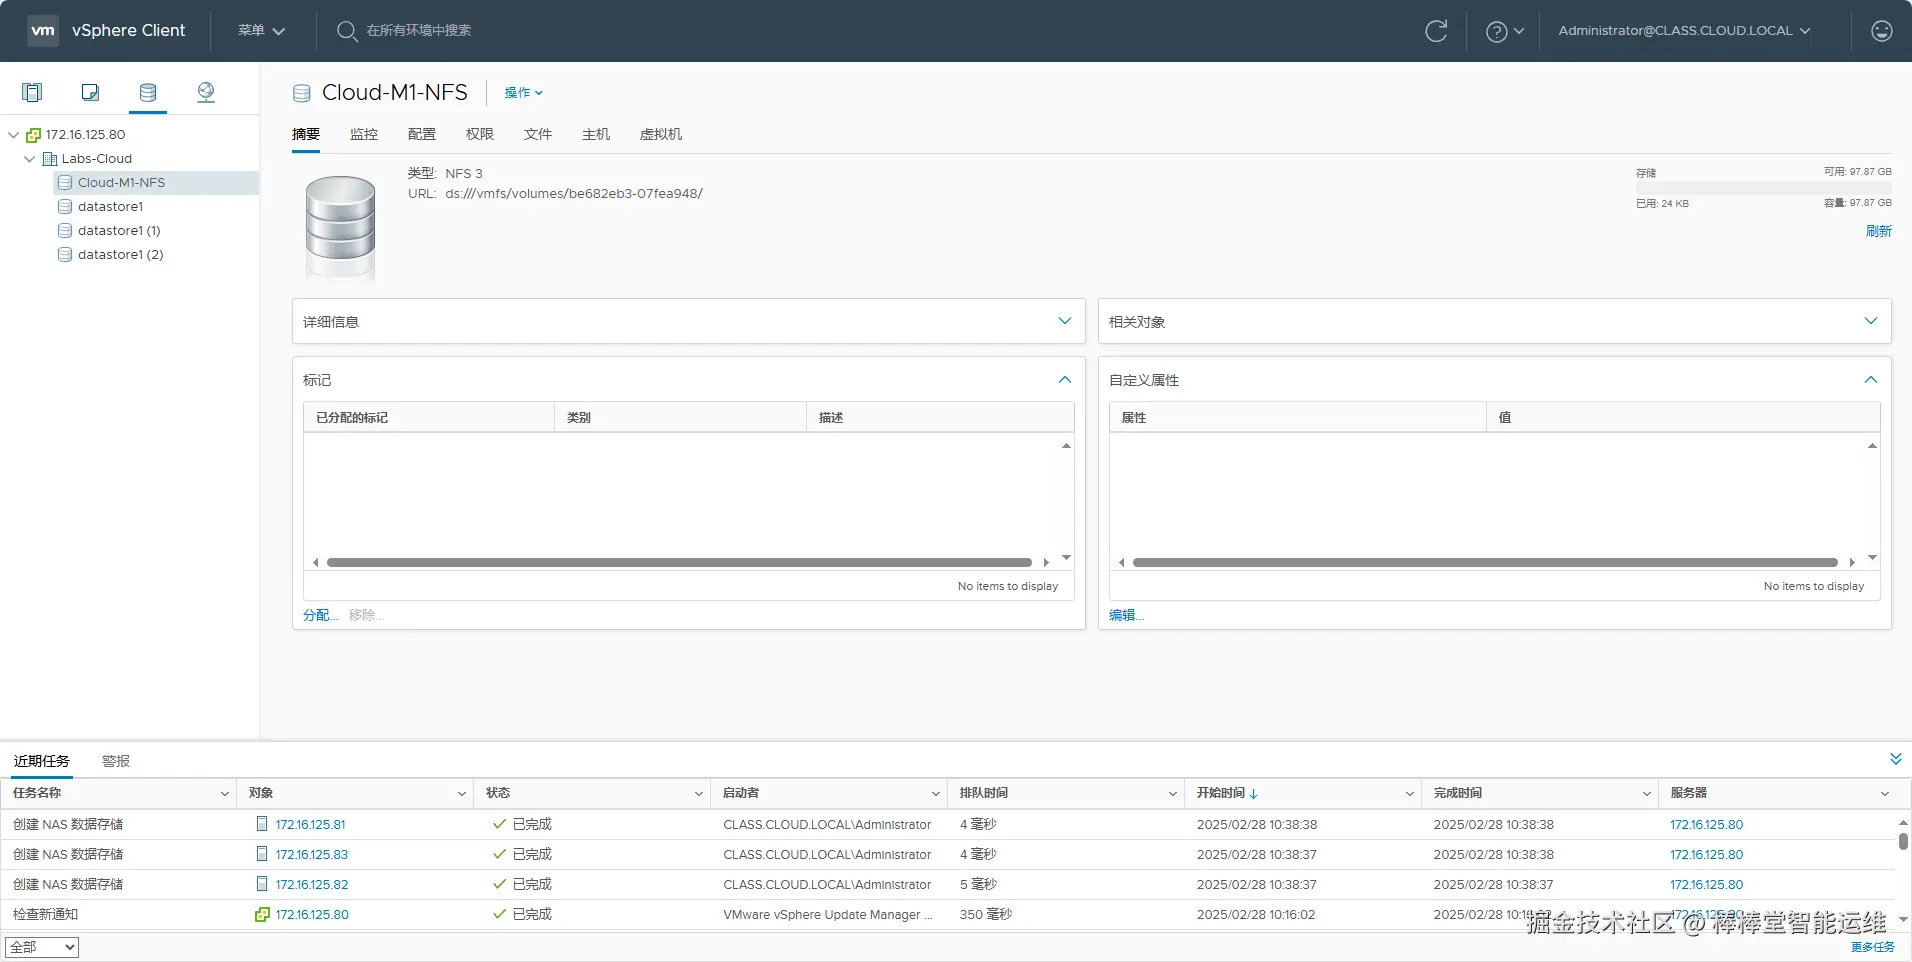This screenshot has height=962, width=1912.
Task: Click the large datastore cylinder image
Action: coord(341,227)
